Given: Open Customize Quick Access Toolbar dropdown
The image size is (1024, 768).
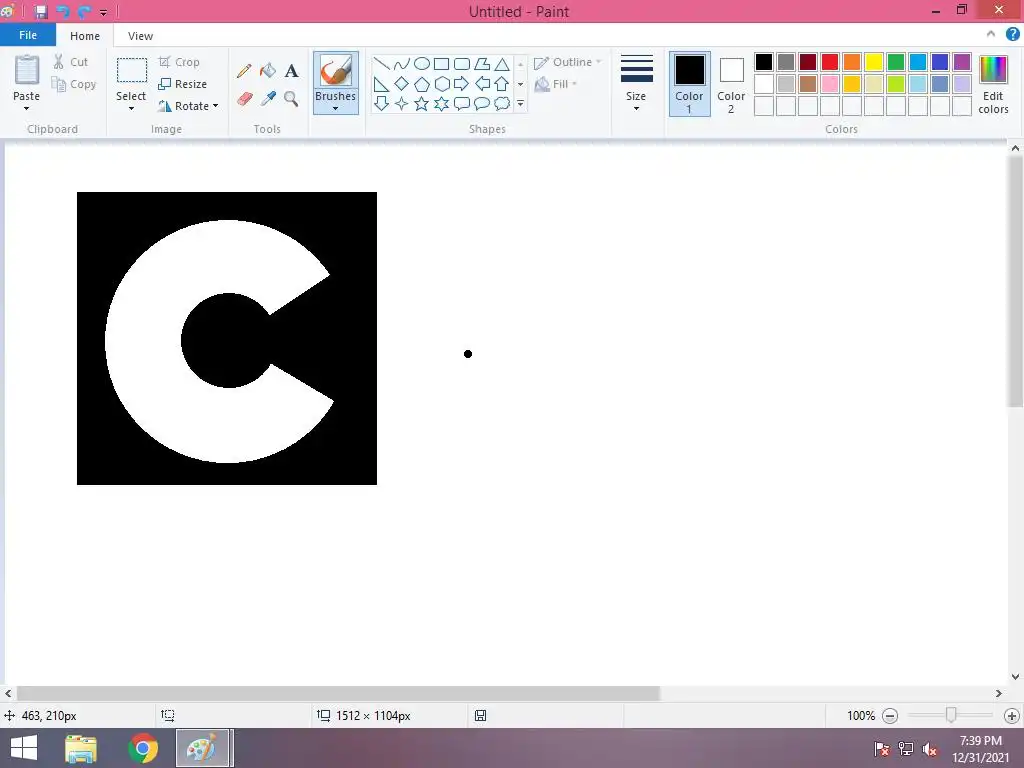Looking at the screenshot, I should click(x=103, y=12).
